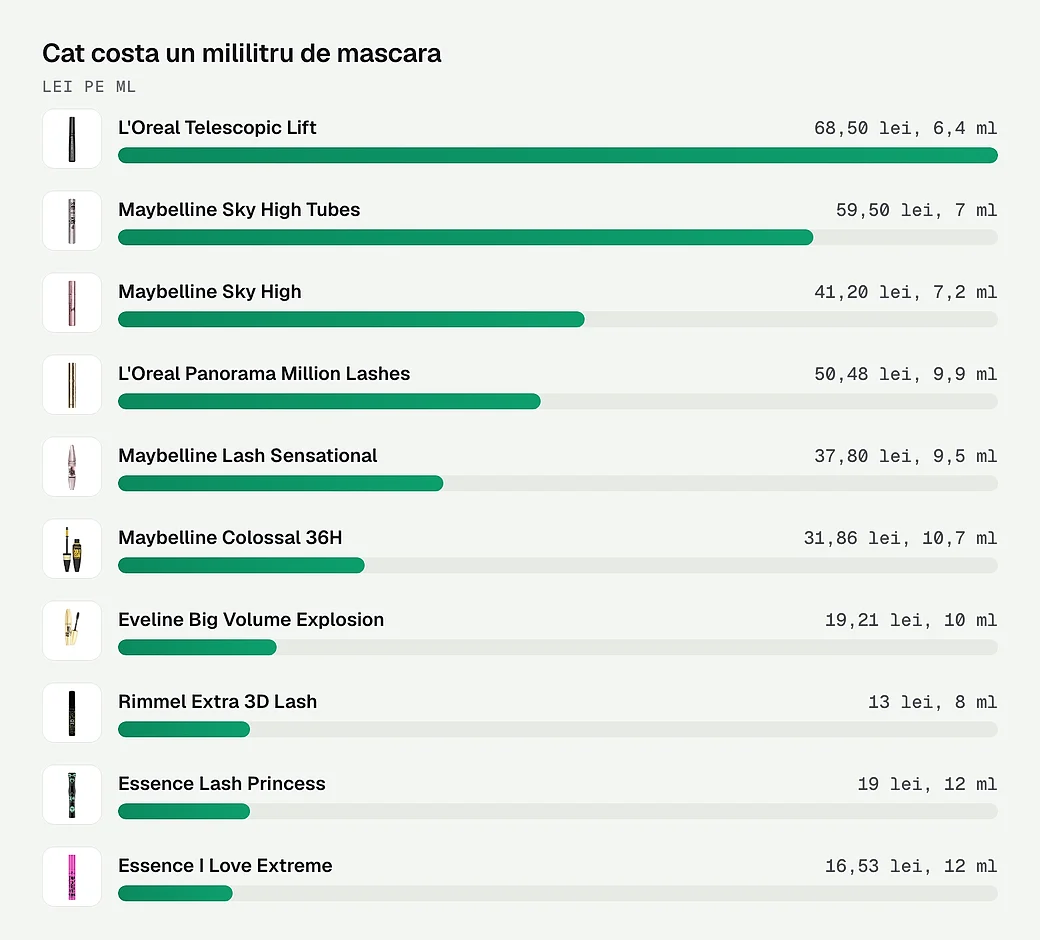Click the 'Maybelline Sky High' label
Screen dimensions: 1040x940
pos(210,292)
